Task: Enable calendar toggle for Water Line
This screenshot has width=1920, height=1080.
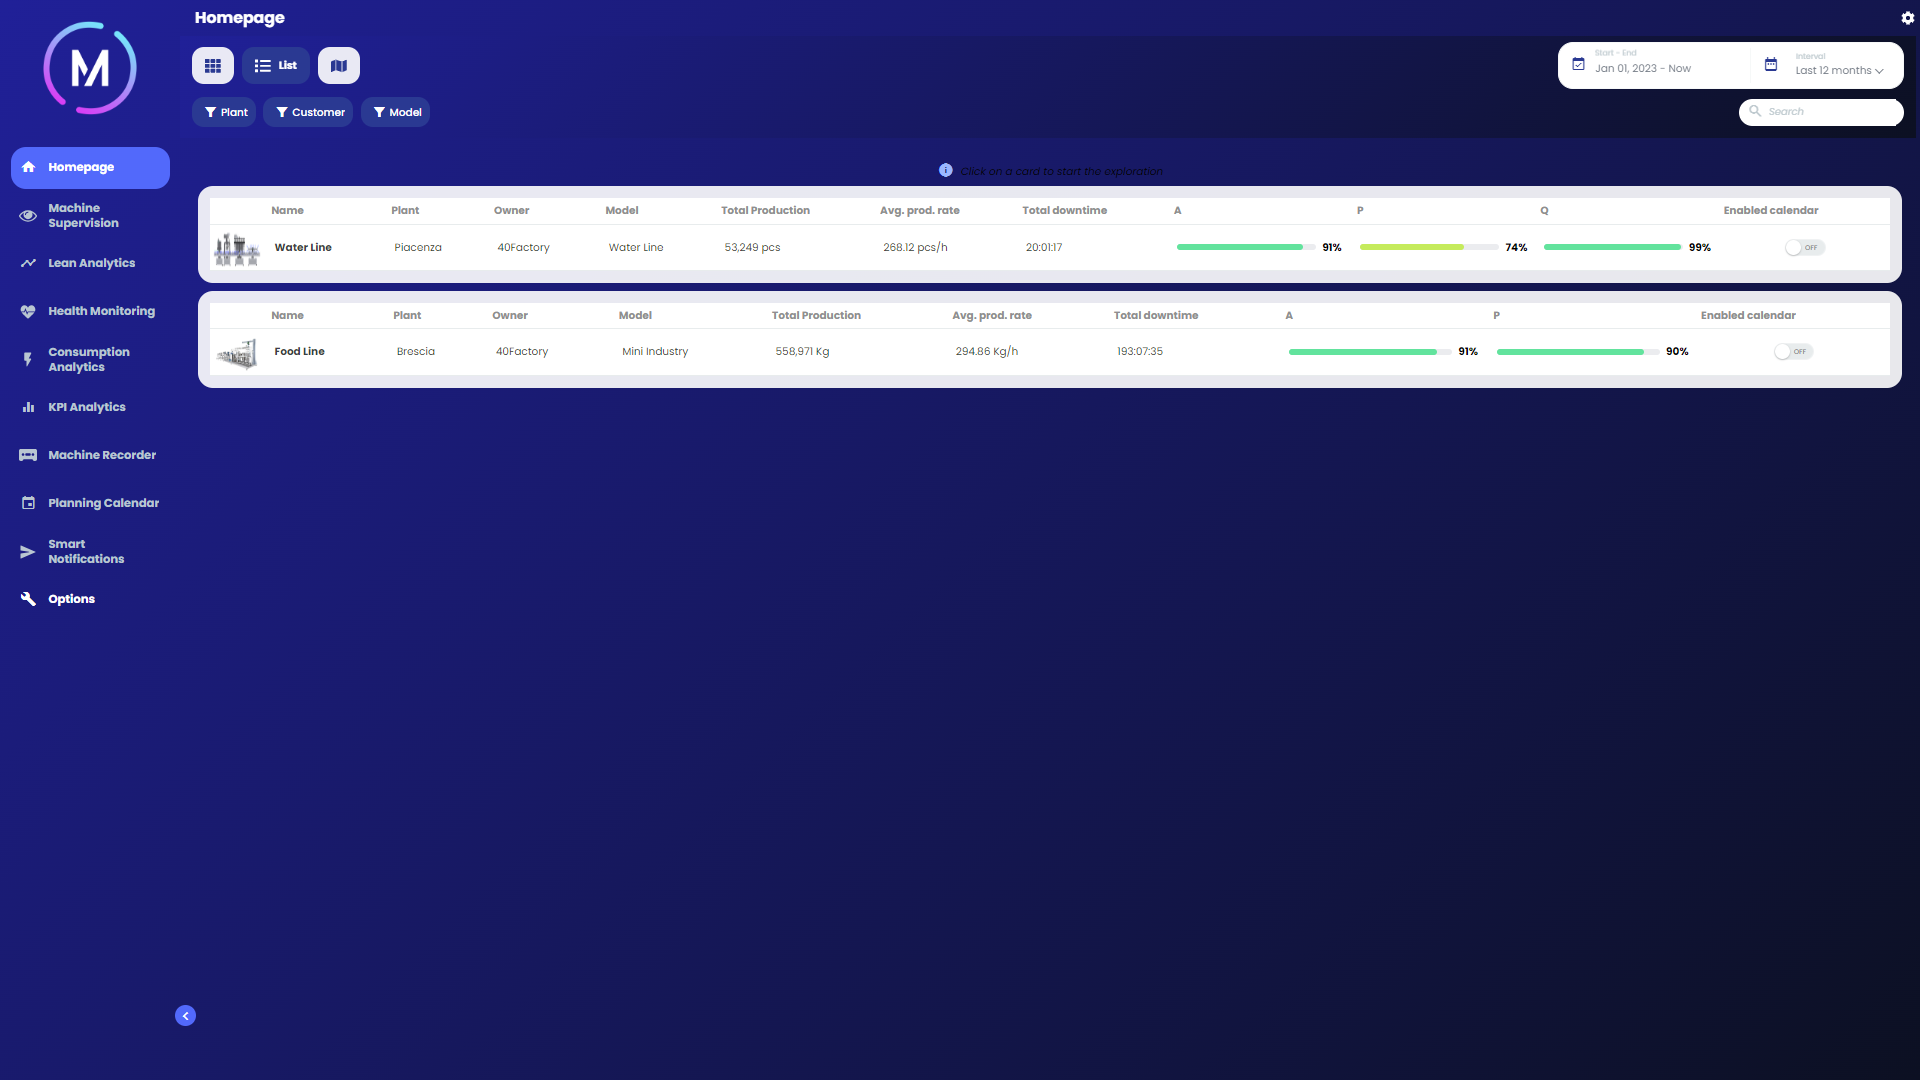Action: (1804, 248)
